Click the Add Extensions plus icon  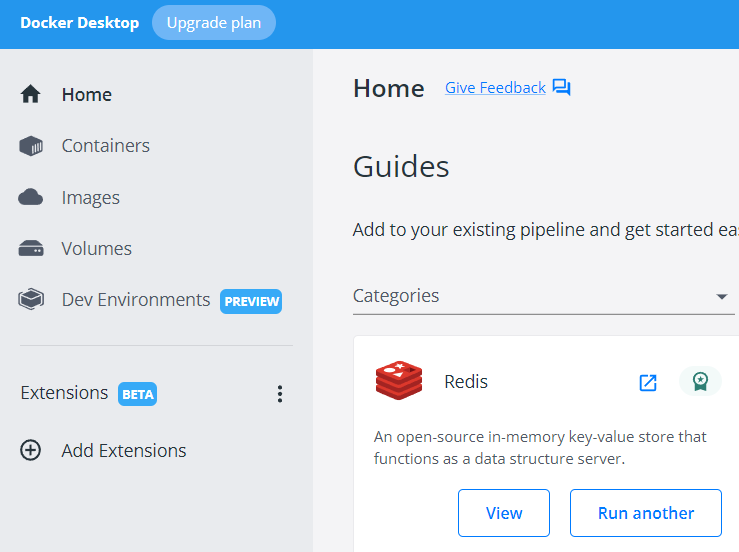[31, 450]
